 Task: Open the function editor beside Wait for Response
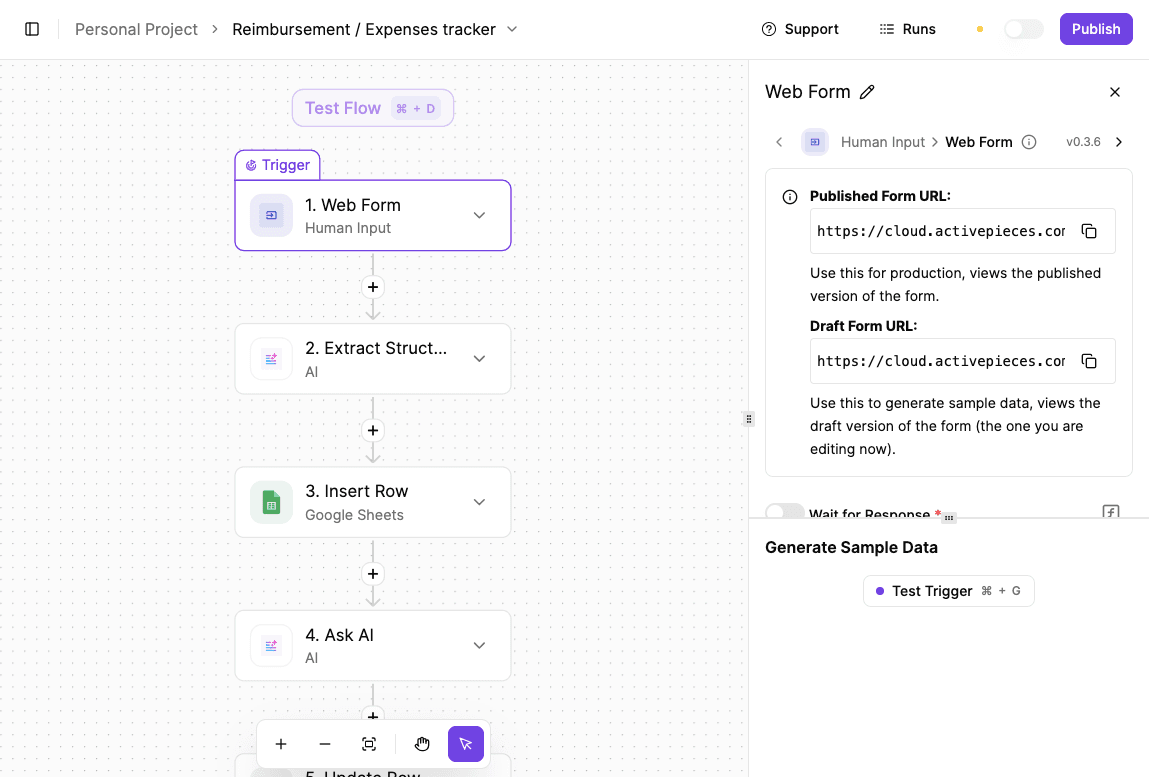click(x=1110, y=511)
